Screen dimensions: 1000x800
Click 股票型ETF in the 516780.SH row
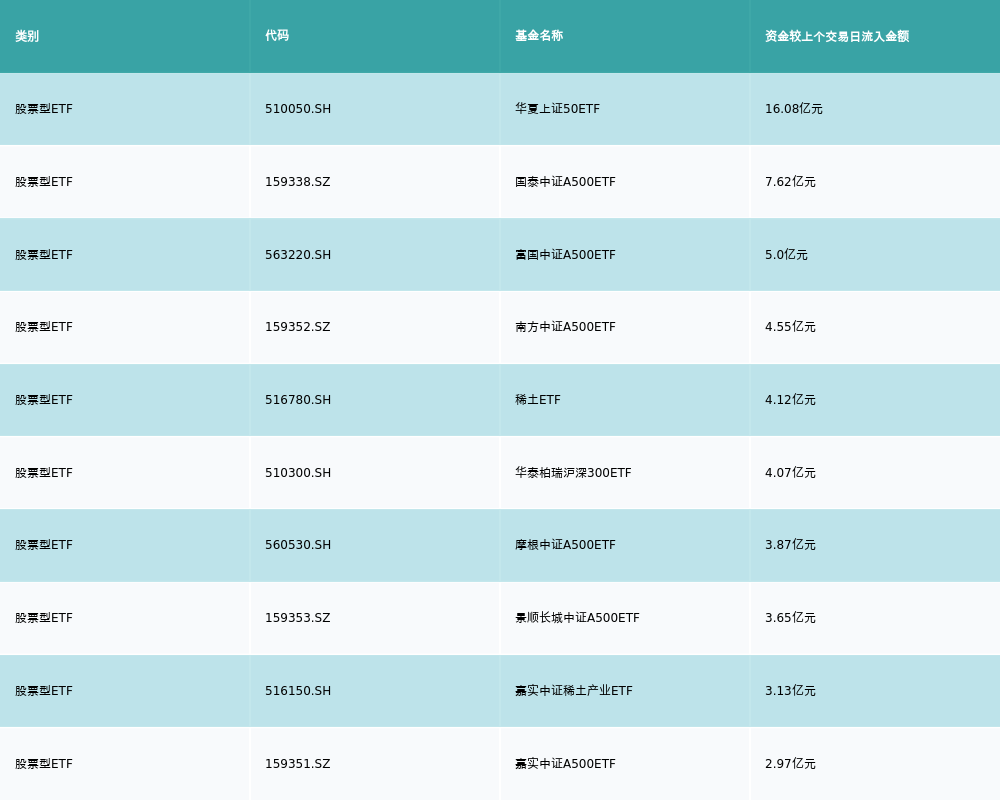tap(44, 399)
